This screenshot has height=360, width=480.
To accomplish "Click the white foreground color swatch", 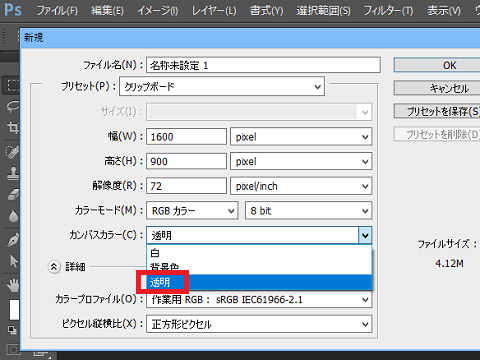I will point(14,310).
